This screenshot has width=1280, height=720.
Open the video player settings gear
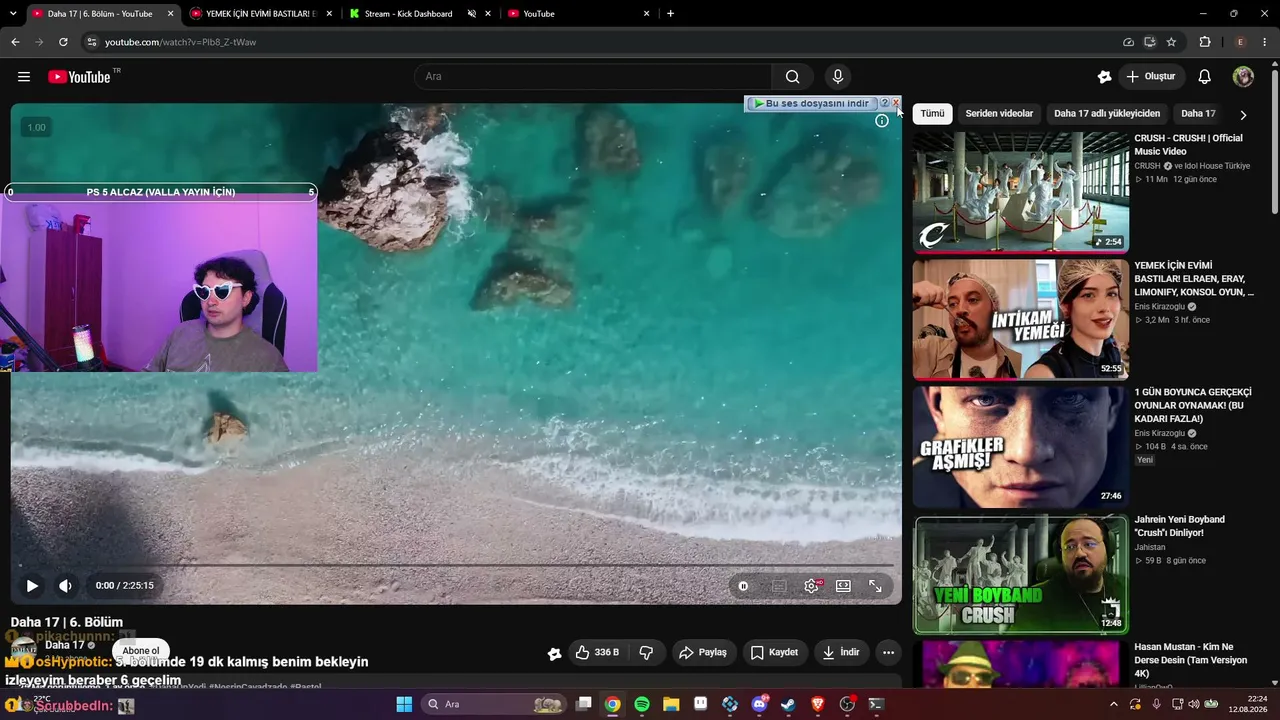[x=812, y=586]
